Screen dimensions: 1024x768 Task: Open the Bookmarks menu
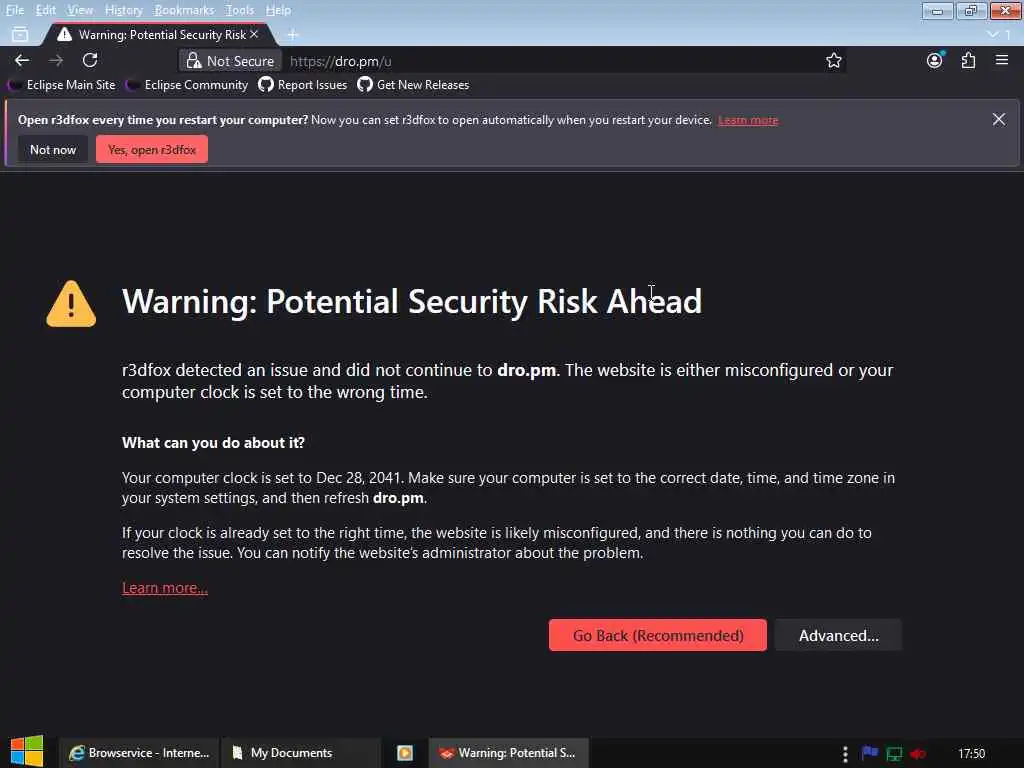point(184,10)
